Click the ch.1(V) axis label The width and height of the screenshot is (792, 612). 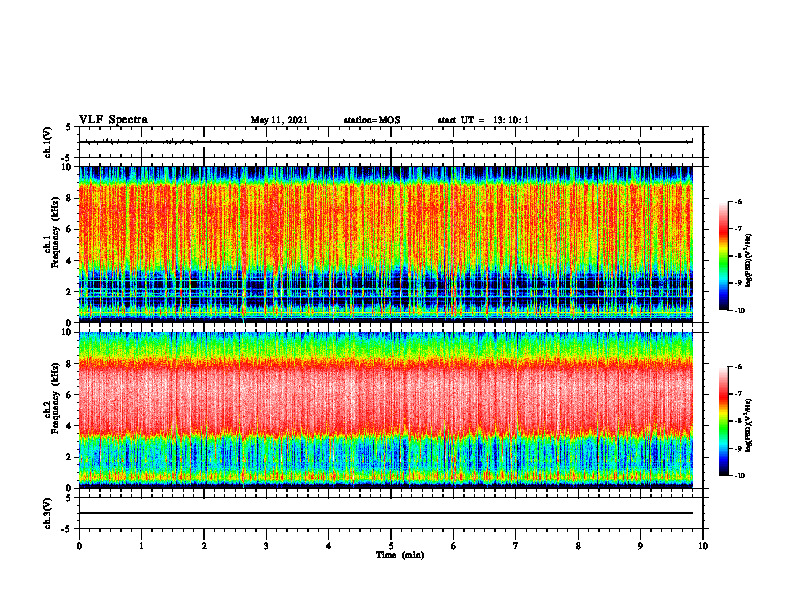click(x=48, y=142)
